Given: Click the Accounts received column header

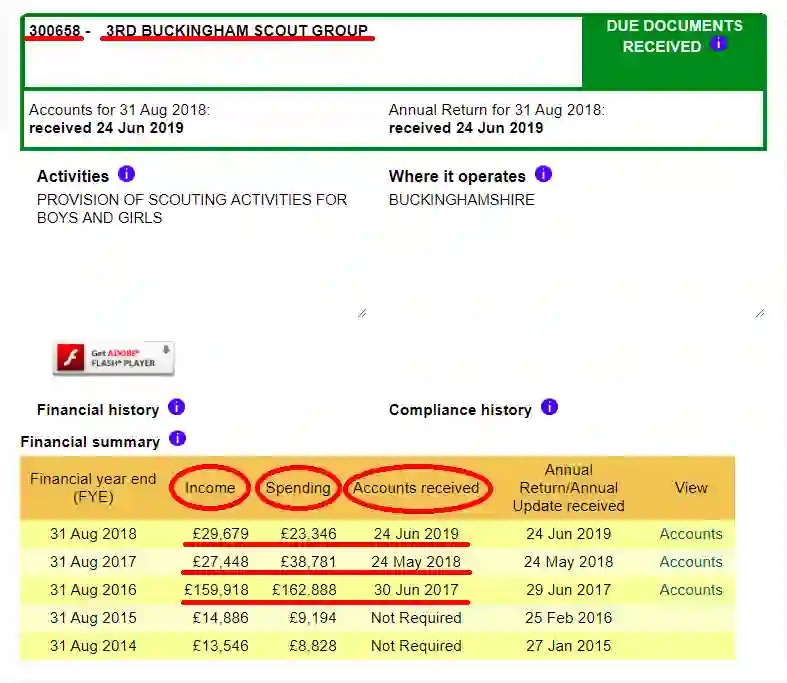Looking at the screenshot, I should point(416,488).
